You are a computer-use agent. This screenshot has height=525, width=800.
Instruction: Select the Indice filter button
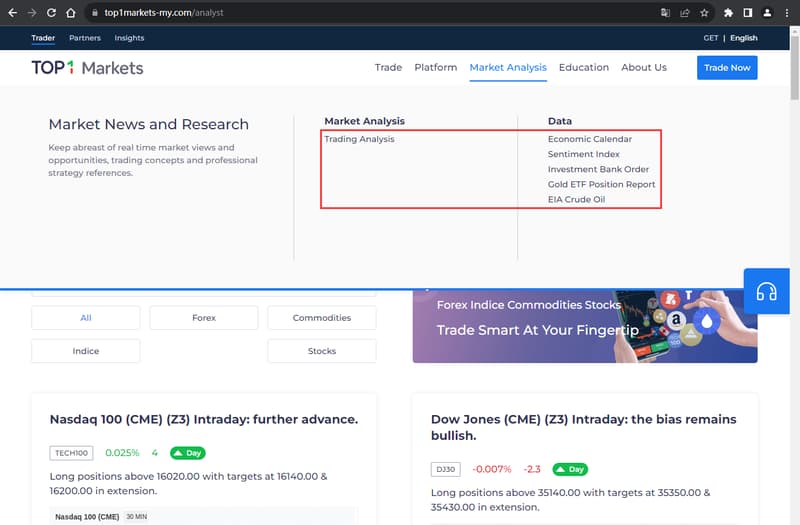point(86,351)
